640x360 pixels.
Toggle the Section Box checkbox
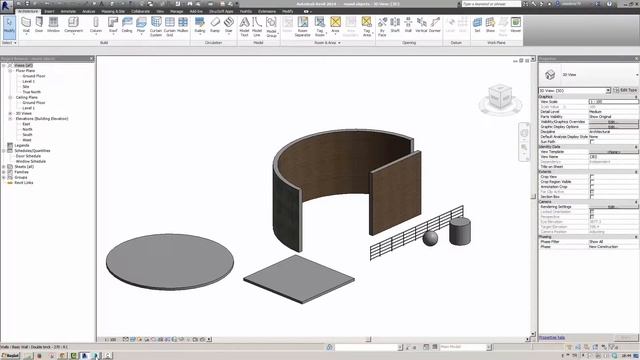(x=592, y=197)
